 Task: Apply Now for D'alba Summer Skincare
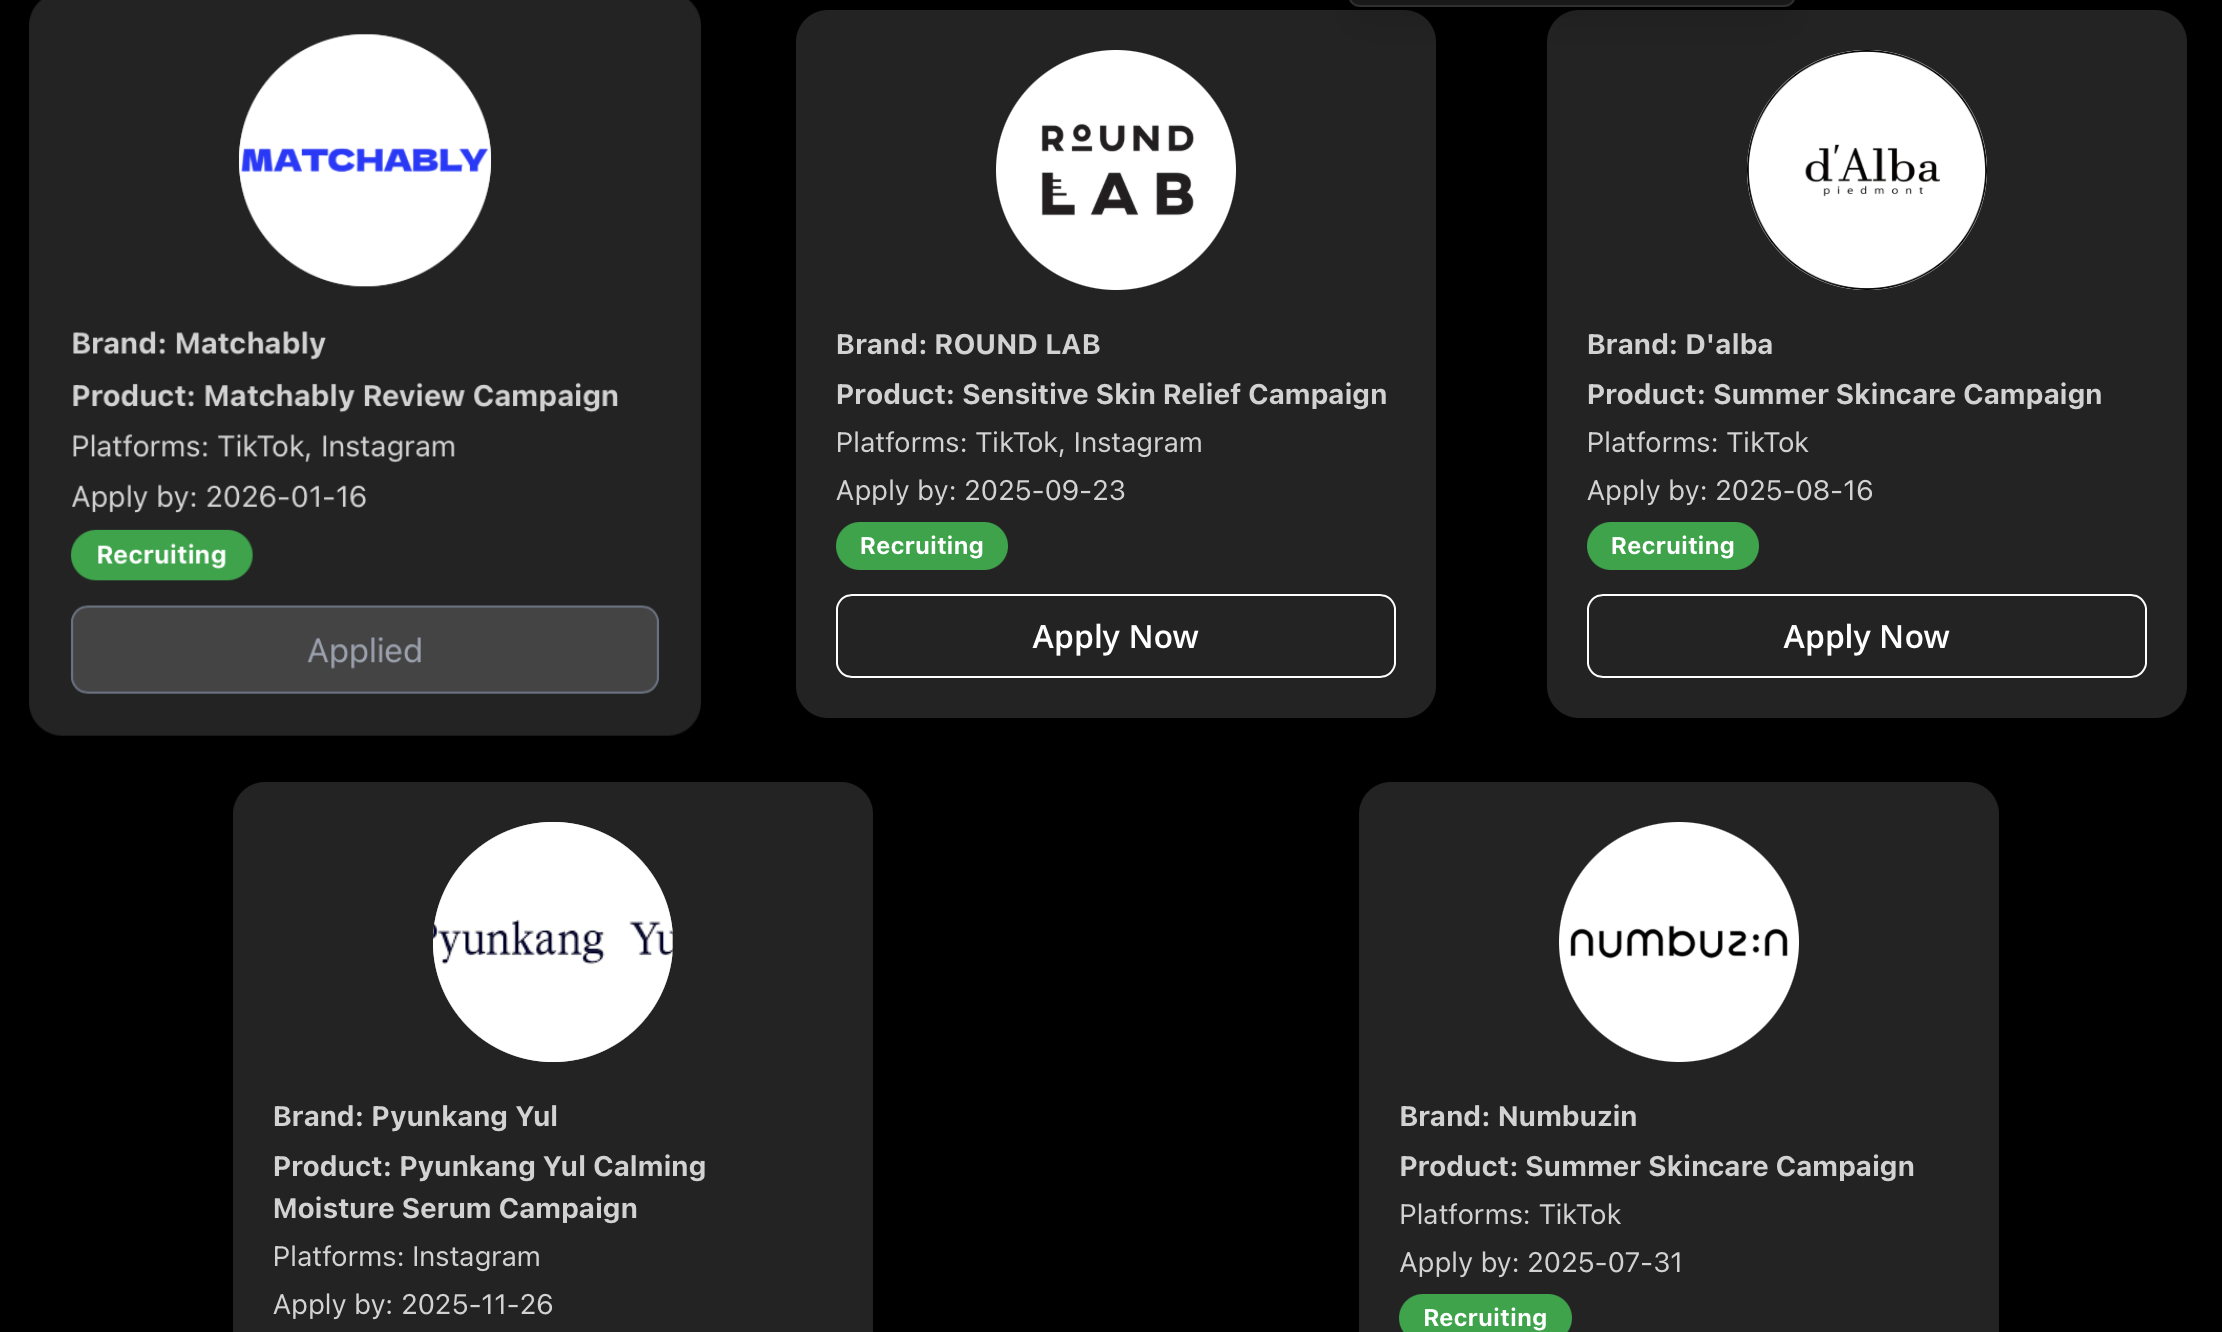[x=1867, y=636]
